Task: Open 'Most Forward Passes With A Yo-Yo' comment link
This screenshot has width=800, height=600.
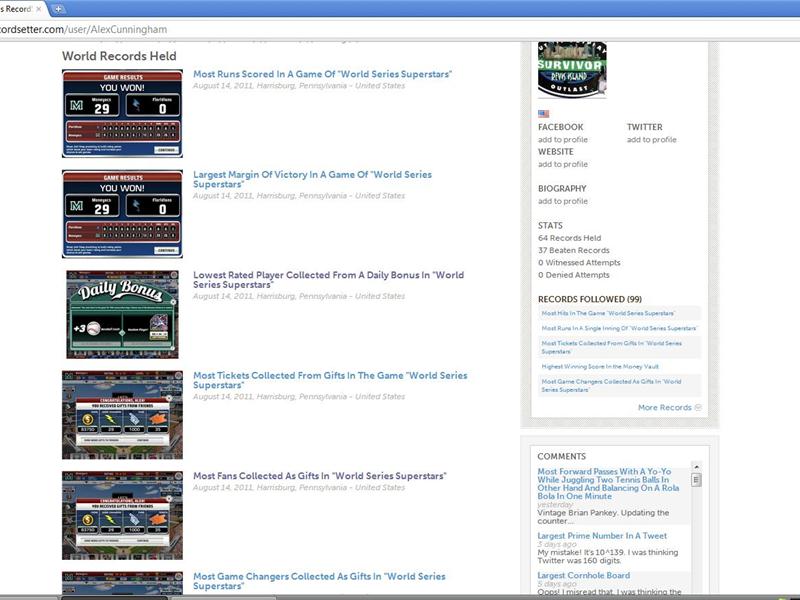Action: [608, 484]
